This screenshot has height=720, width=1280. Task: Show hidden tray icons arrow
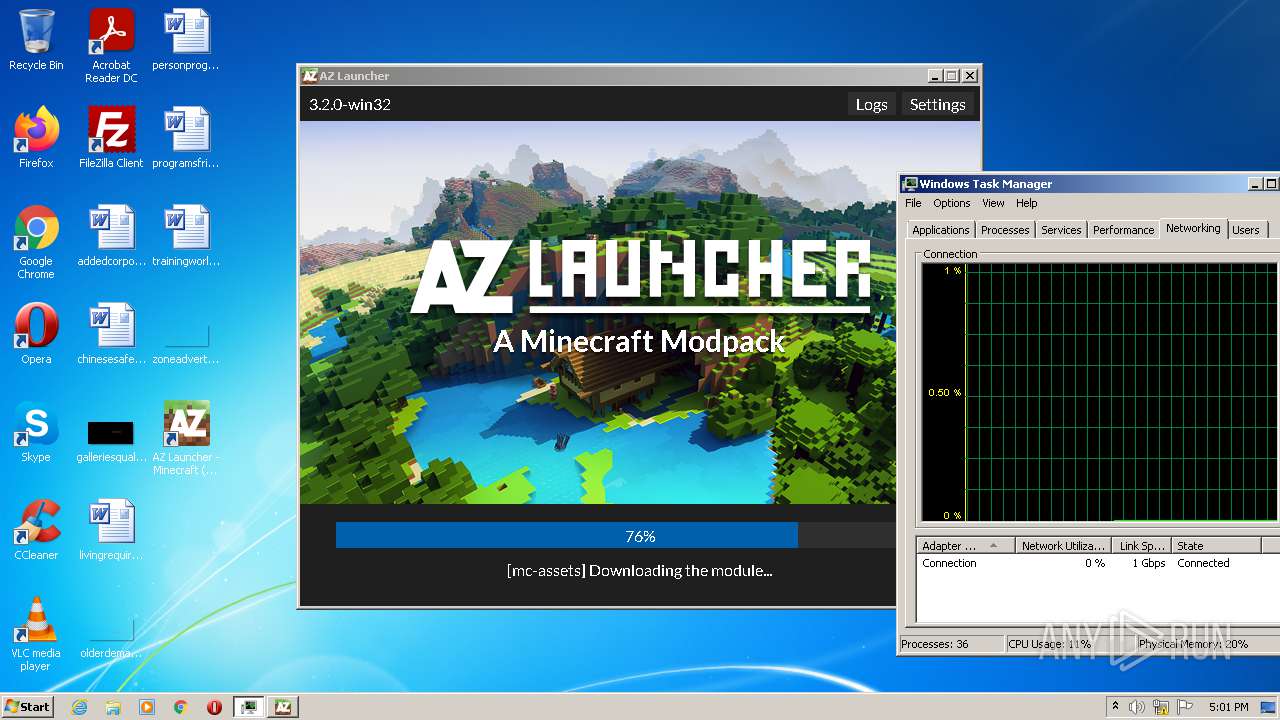click(1115, 707)
